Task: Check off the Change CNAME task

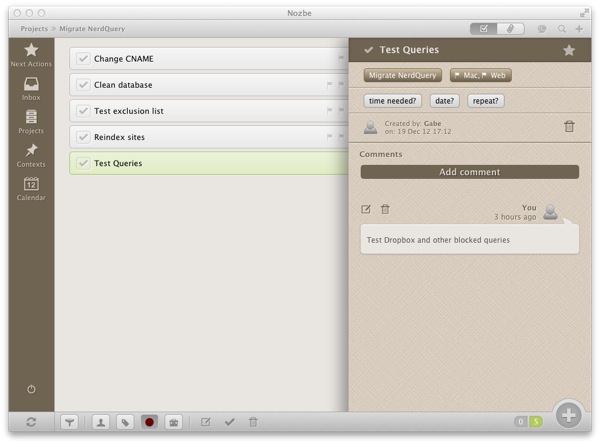Action: (83, 59)
